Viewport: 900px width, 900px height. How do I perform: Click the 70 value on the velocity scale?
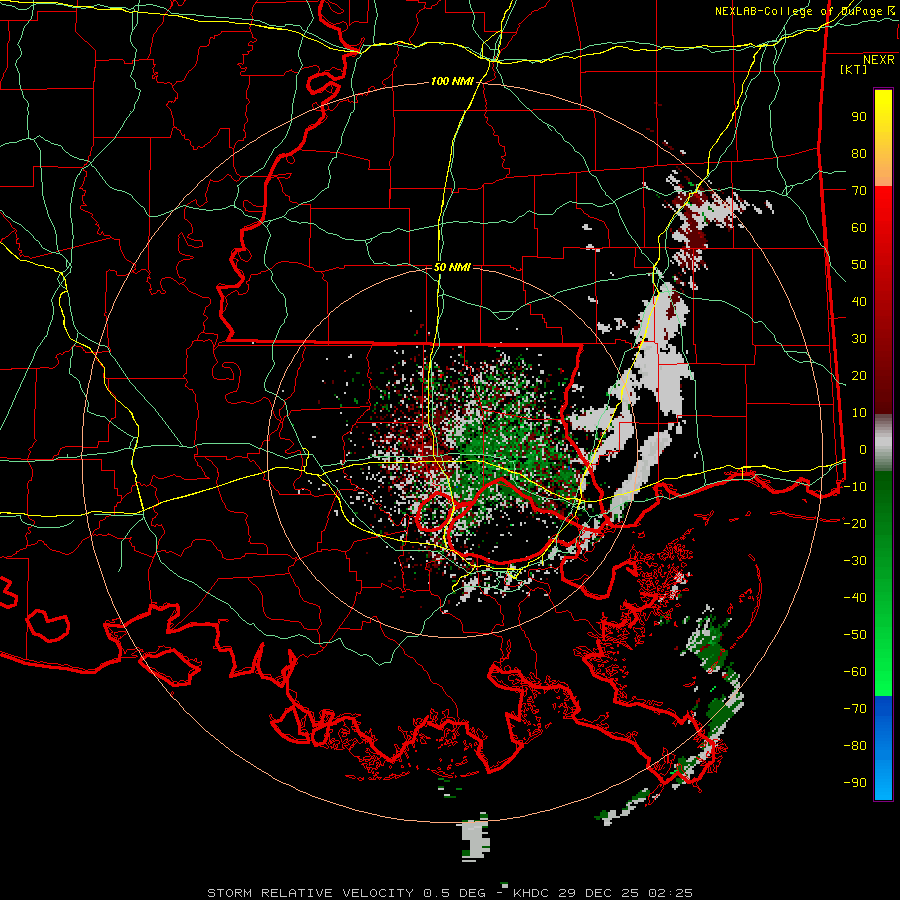point(859,191)
